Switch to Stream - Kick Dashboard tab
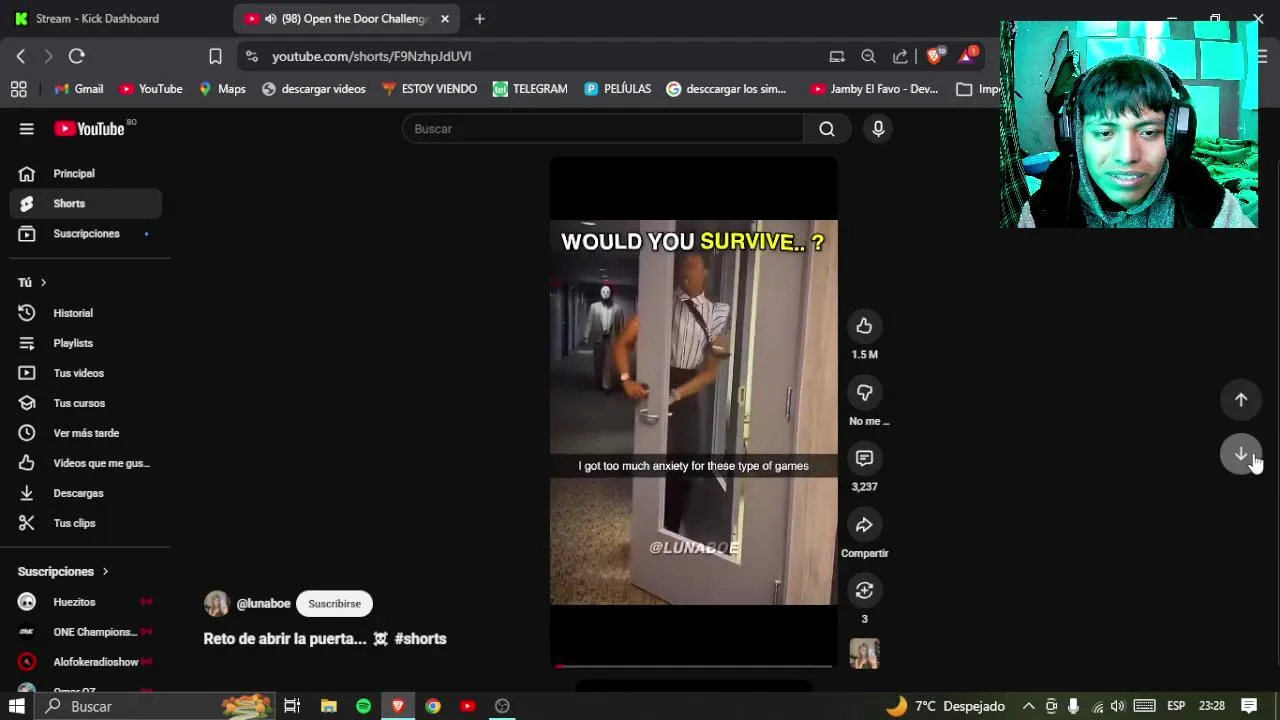The width and height of the screenshot is (1280, 720). [x=98, y=18]
